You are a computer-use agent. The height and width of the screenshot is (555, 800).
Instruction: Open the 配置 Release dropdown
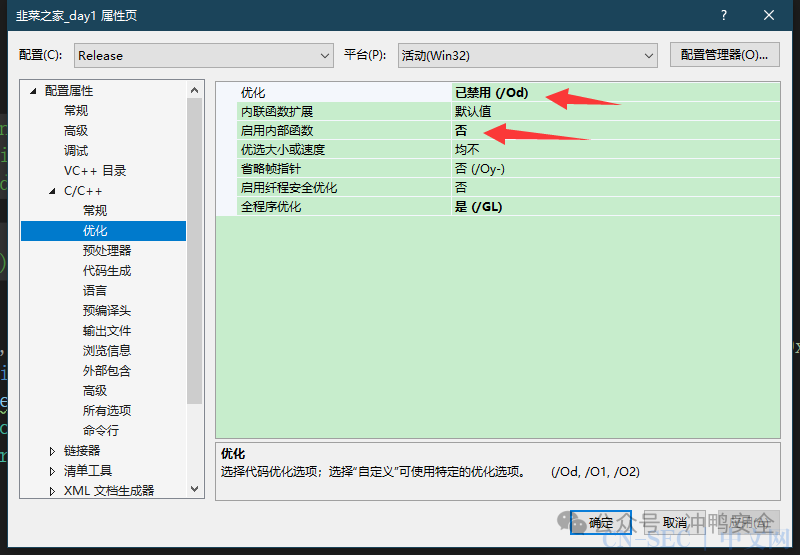(204, 55)
